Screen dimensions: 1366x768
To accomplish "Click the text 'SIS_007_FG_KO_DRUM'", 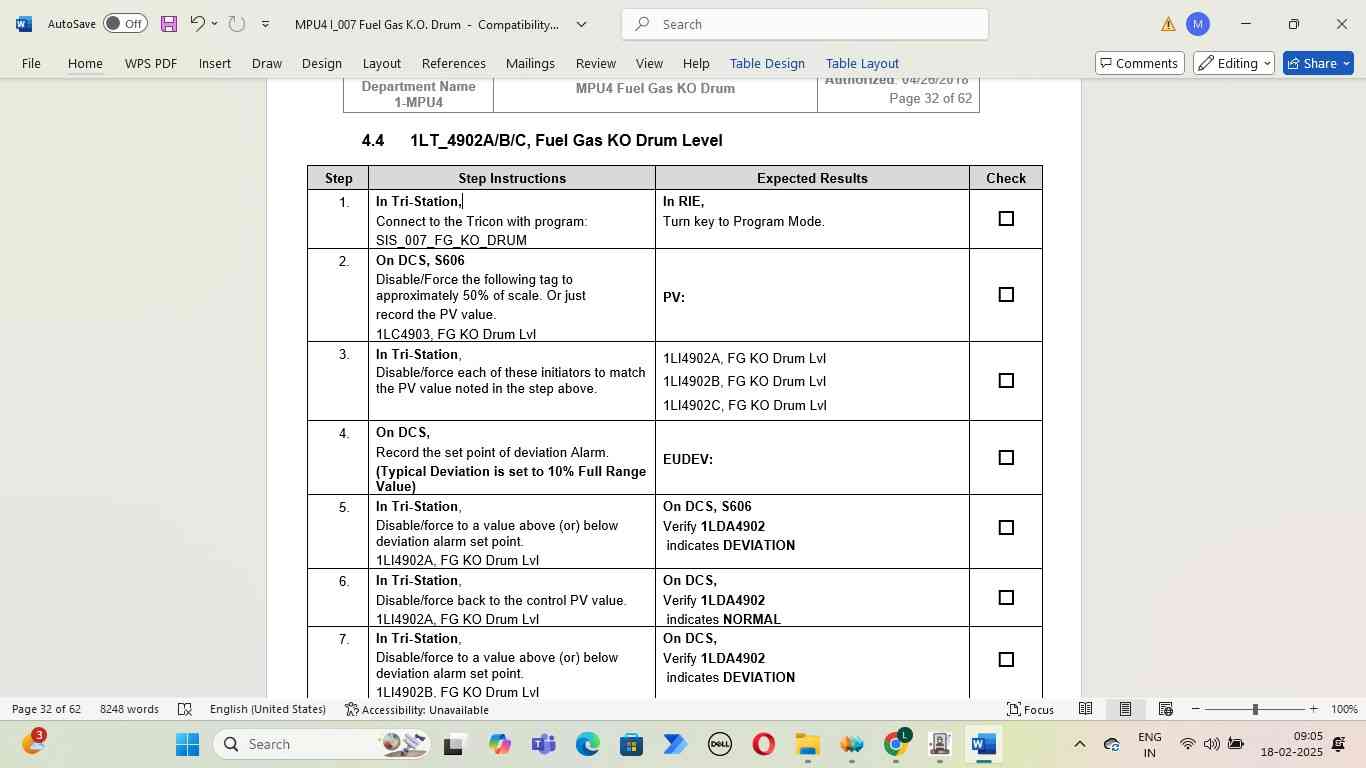I will pyautogui.click(x=451, y=241).
